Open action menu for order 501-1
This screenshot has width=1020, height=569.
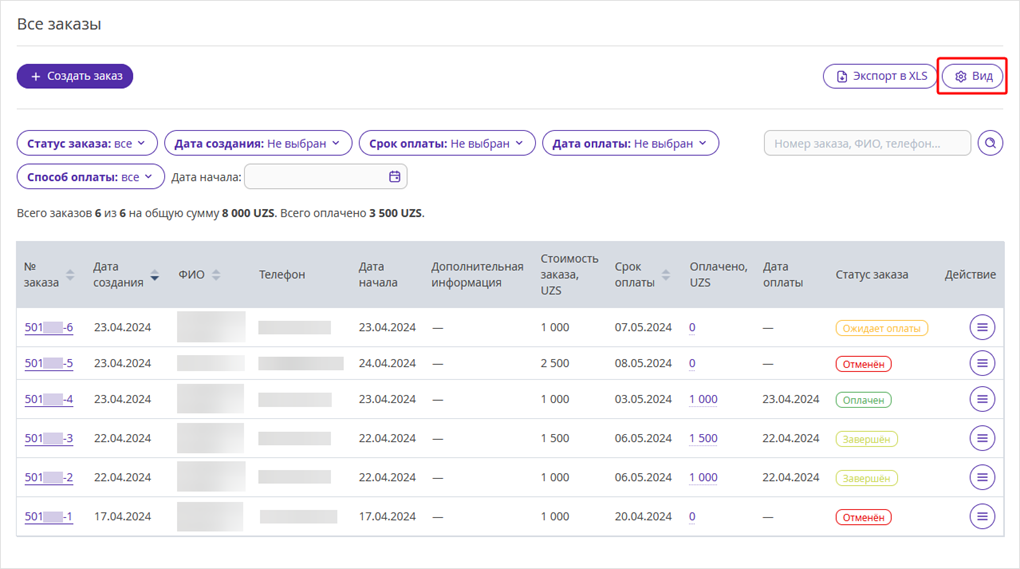pyautogui.click(x=982, y=516)
